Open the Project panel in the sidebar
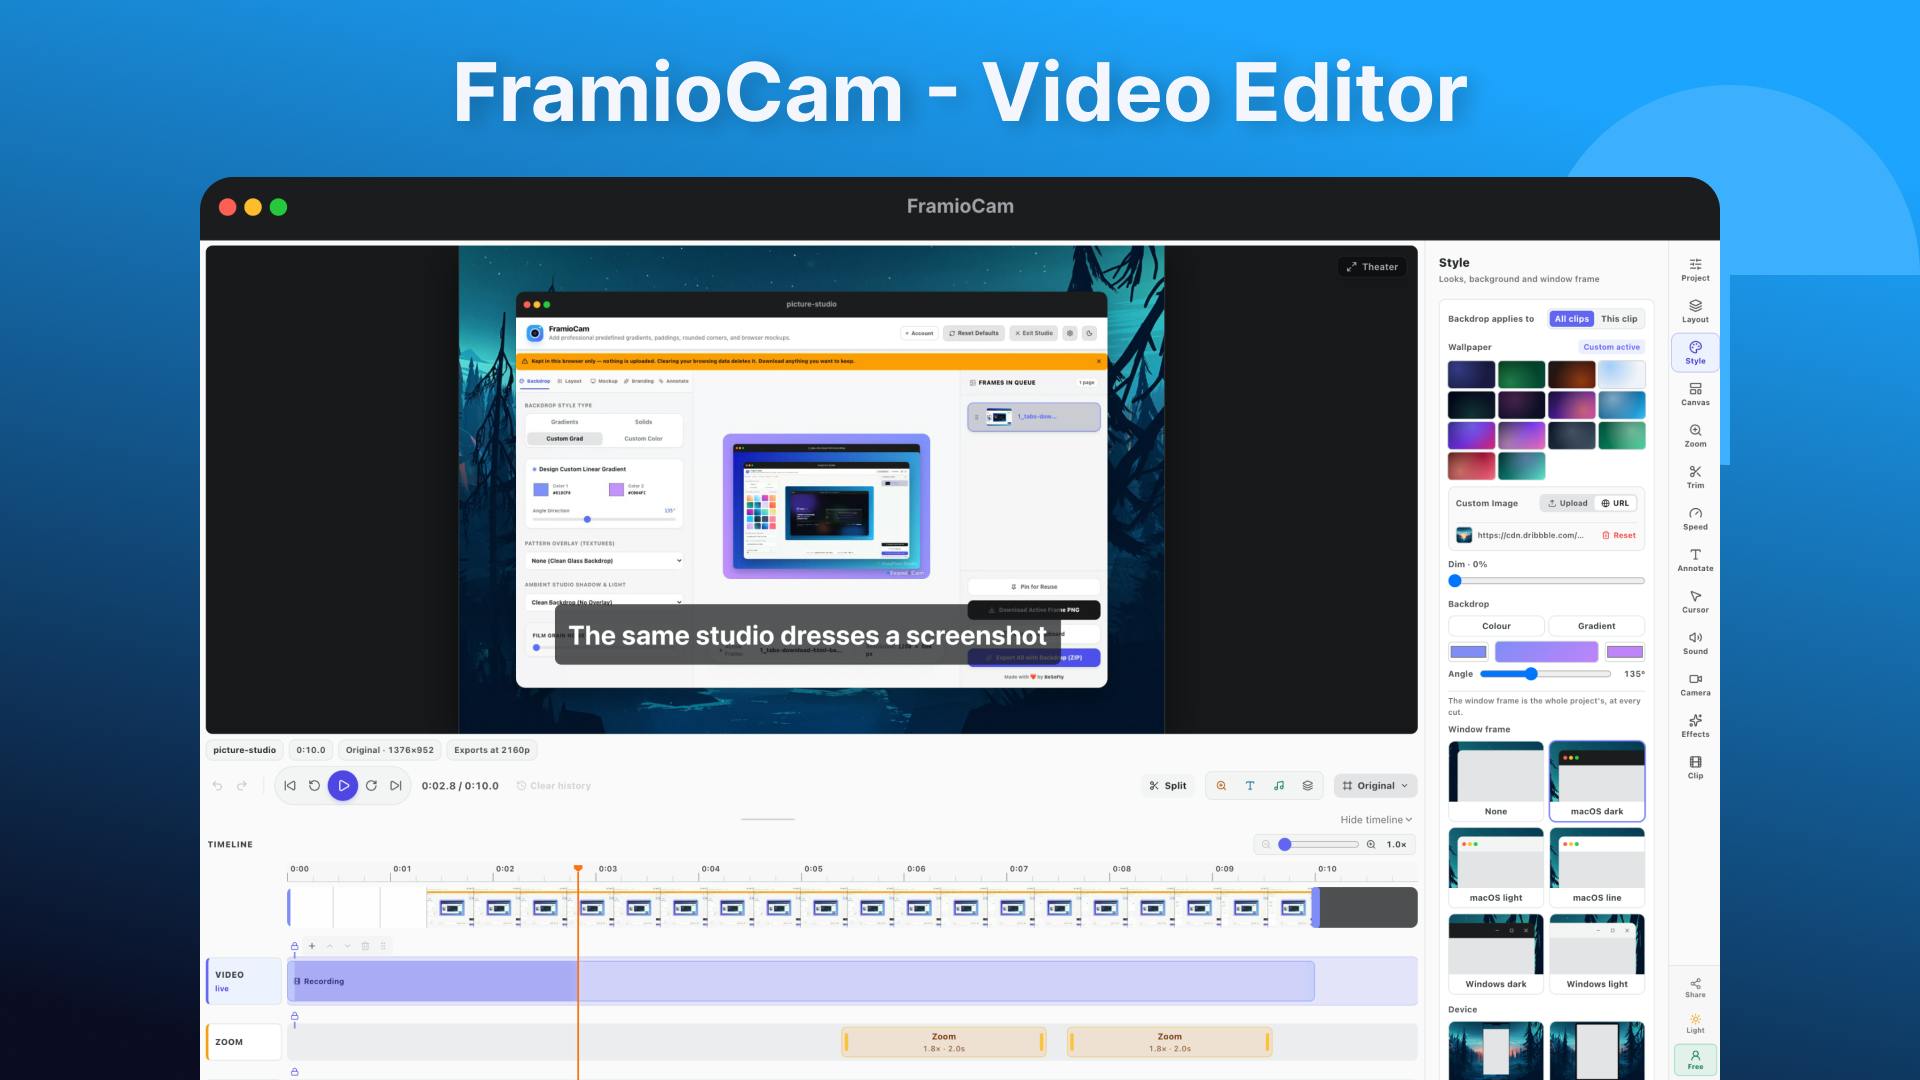1920x1080 pixels. [x=1695, y=270]
